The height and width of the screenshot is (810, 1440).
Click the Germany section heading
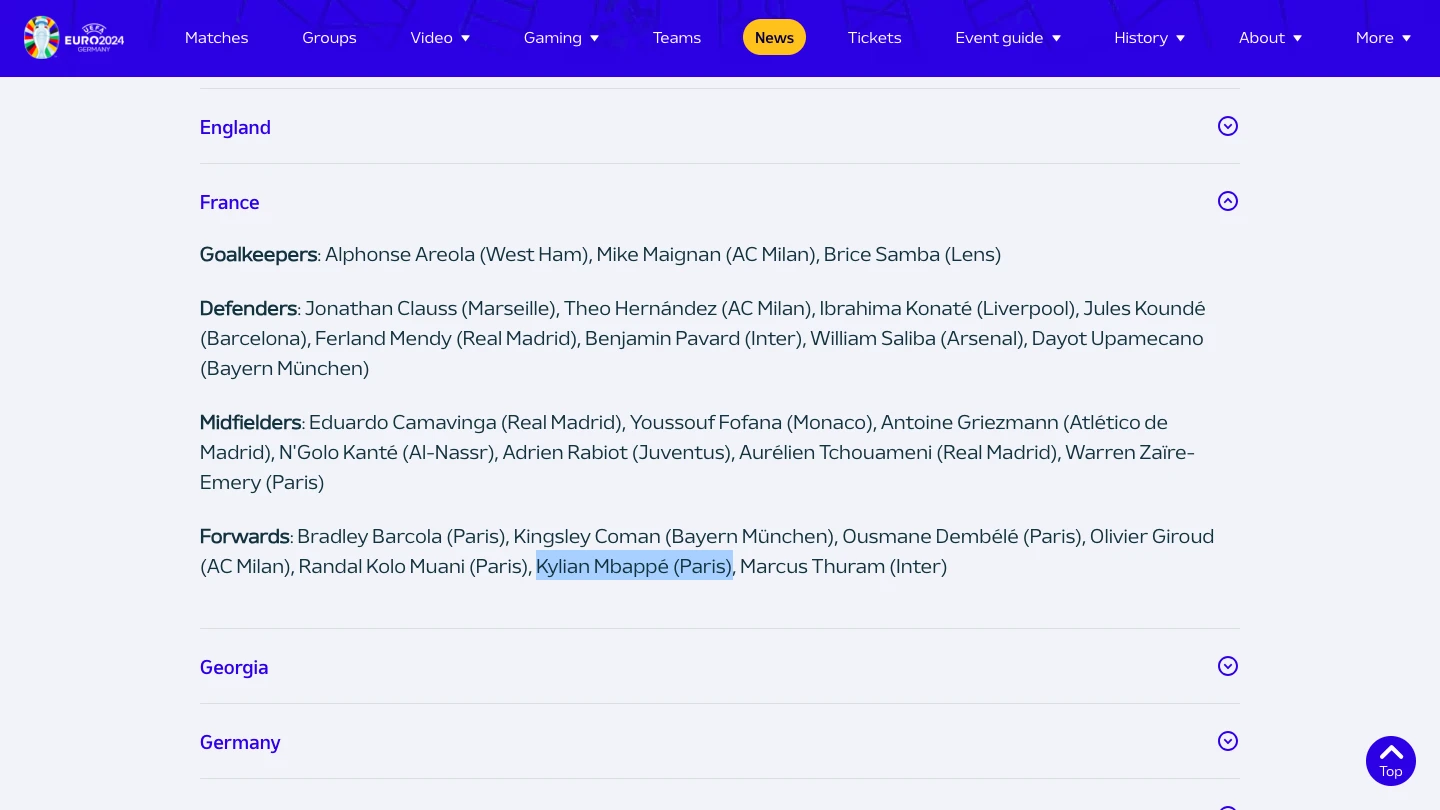tap(240, 742)
